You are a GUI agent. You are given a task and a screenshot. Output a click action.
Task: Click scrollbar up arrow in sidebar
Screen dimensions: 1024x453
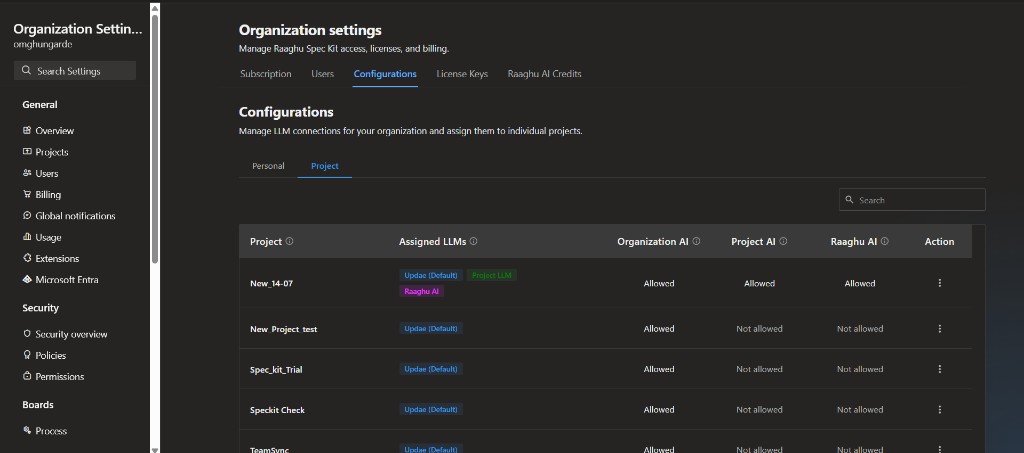(155, 8)
